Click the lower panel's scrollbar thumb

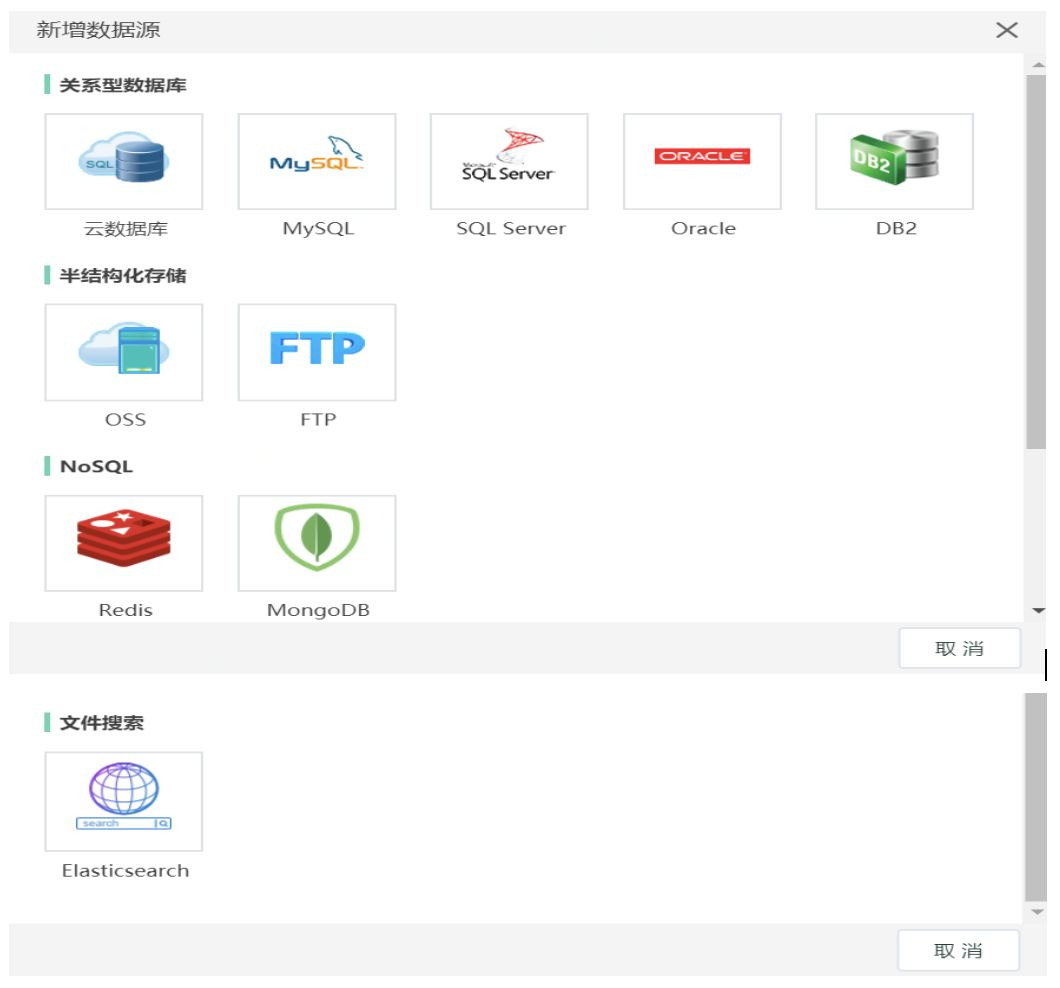[x=1036, y=797]
